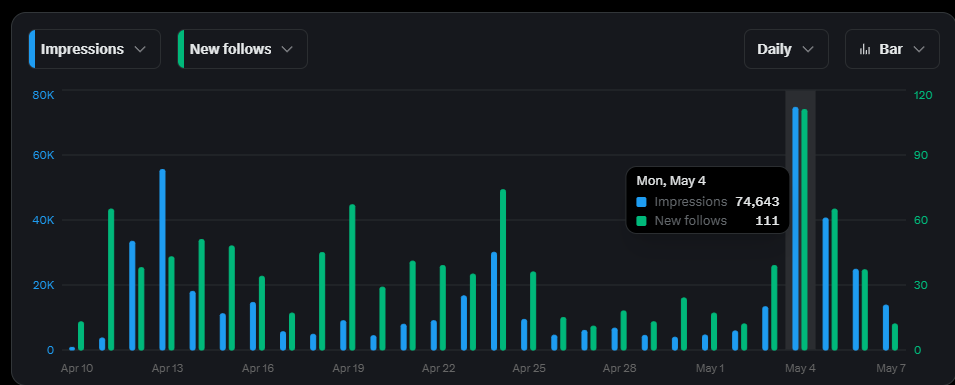Click the 'May 4' axis label
The image size is (955, 385).
tap(800, 369)
